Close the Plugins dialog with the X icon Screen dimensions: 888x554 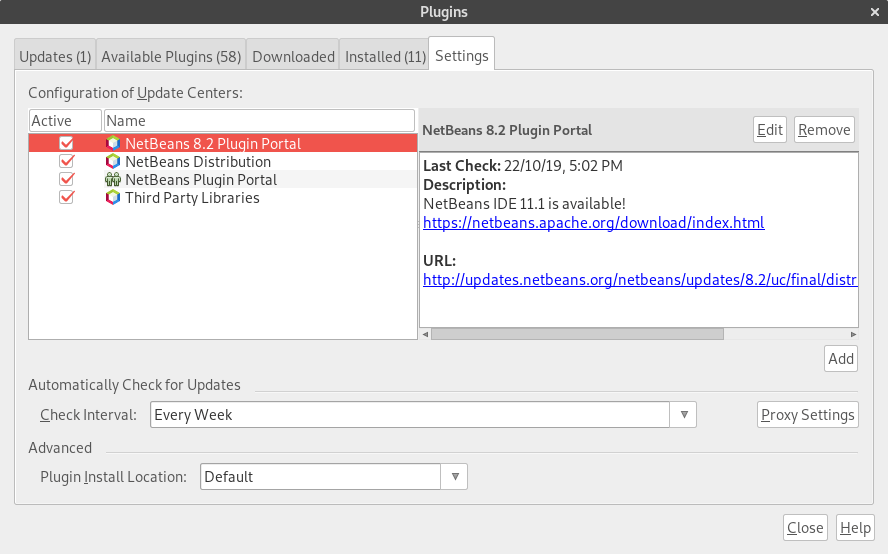(874, 12)
